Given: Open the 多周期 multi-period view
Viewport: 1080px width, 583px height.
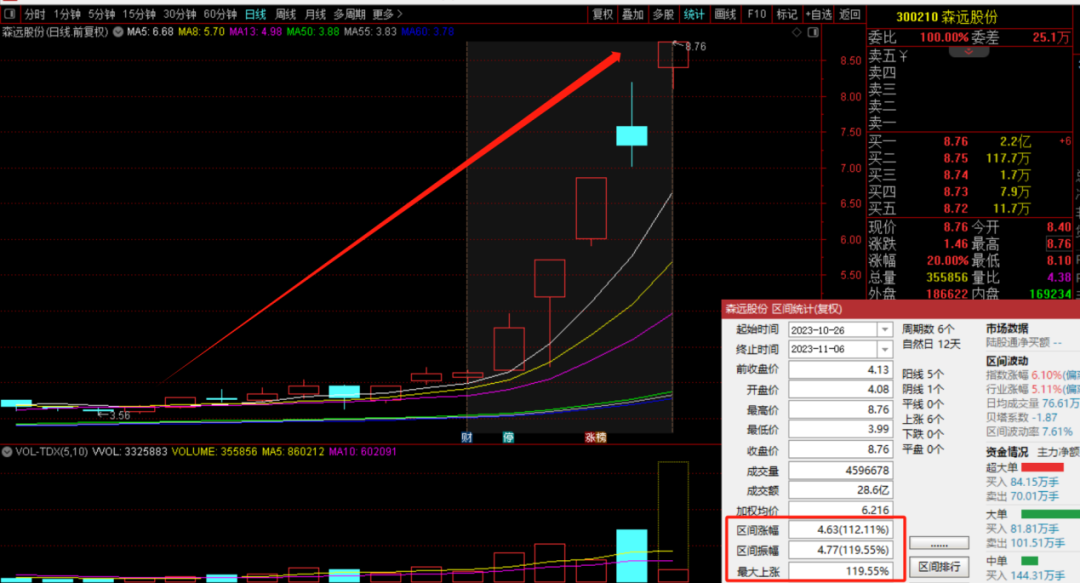Looking at the screenshot, I should tap(349, 14).
